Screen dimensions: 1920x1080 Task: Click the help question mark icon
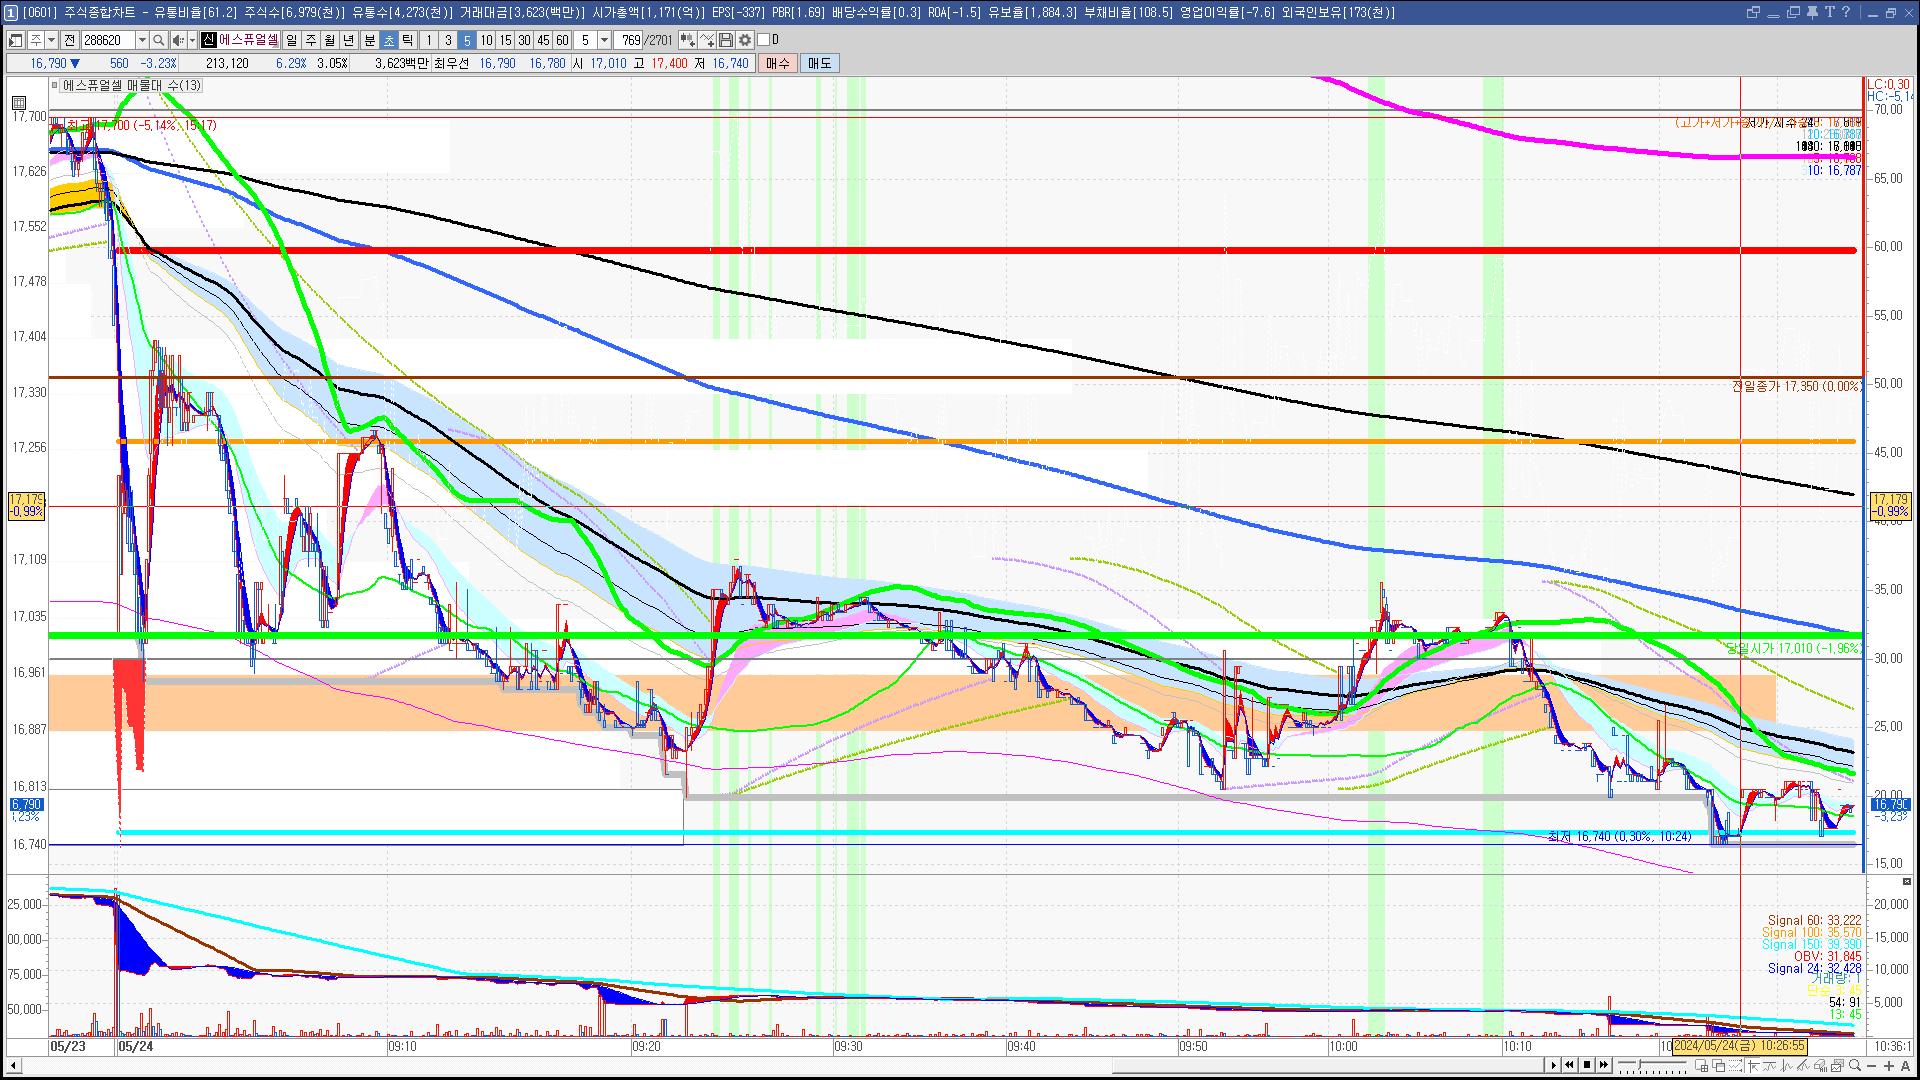pos(1846,12)
